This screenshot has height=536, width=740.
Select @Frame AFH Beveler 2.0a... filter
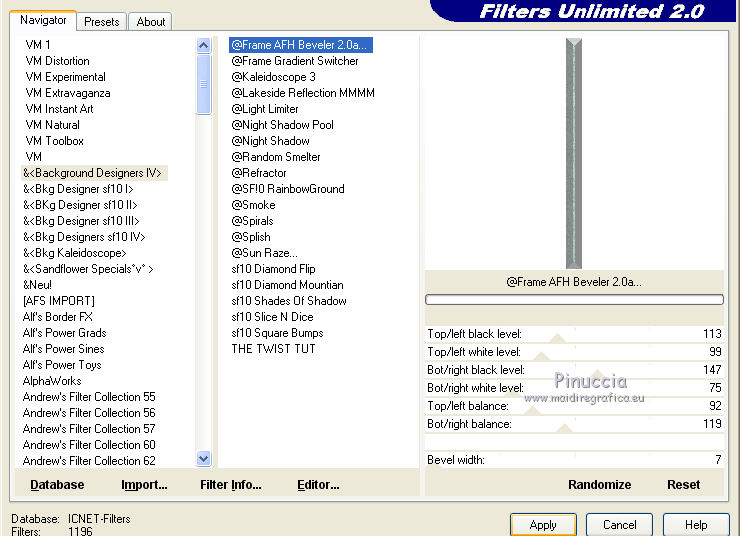point(301,45)
